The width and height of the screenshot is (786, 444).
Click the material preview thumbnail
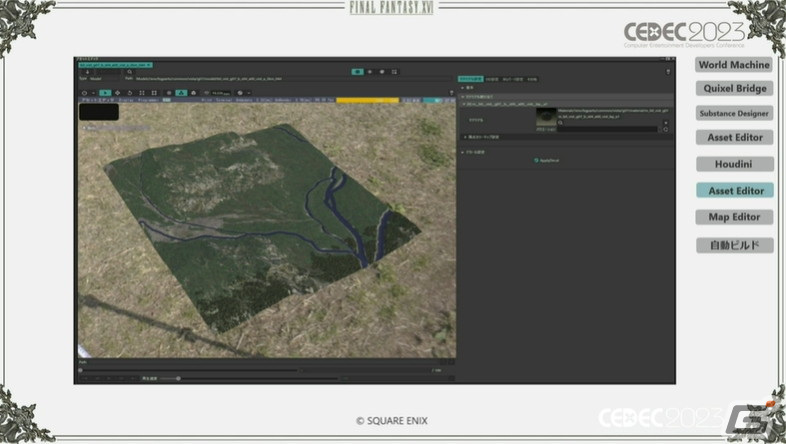point(546,117)
